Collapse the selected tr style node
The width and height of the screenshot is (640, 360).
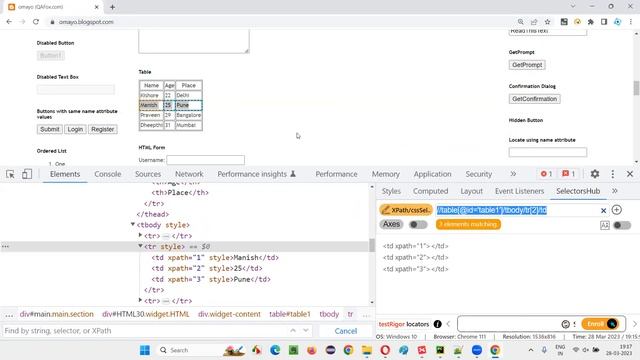pos(140,246)
